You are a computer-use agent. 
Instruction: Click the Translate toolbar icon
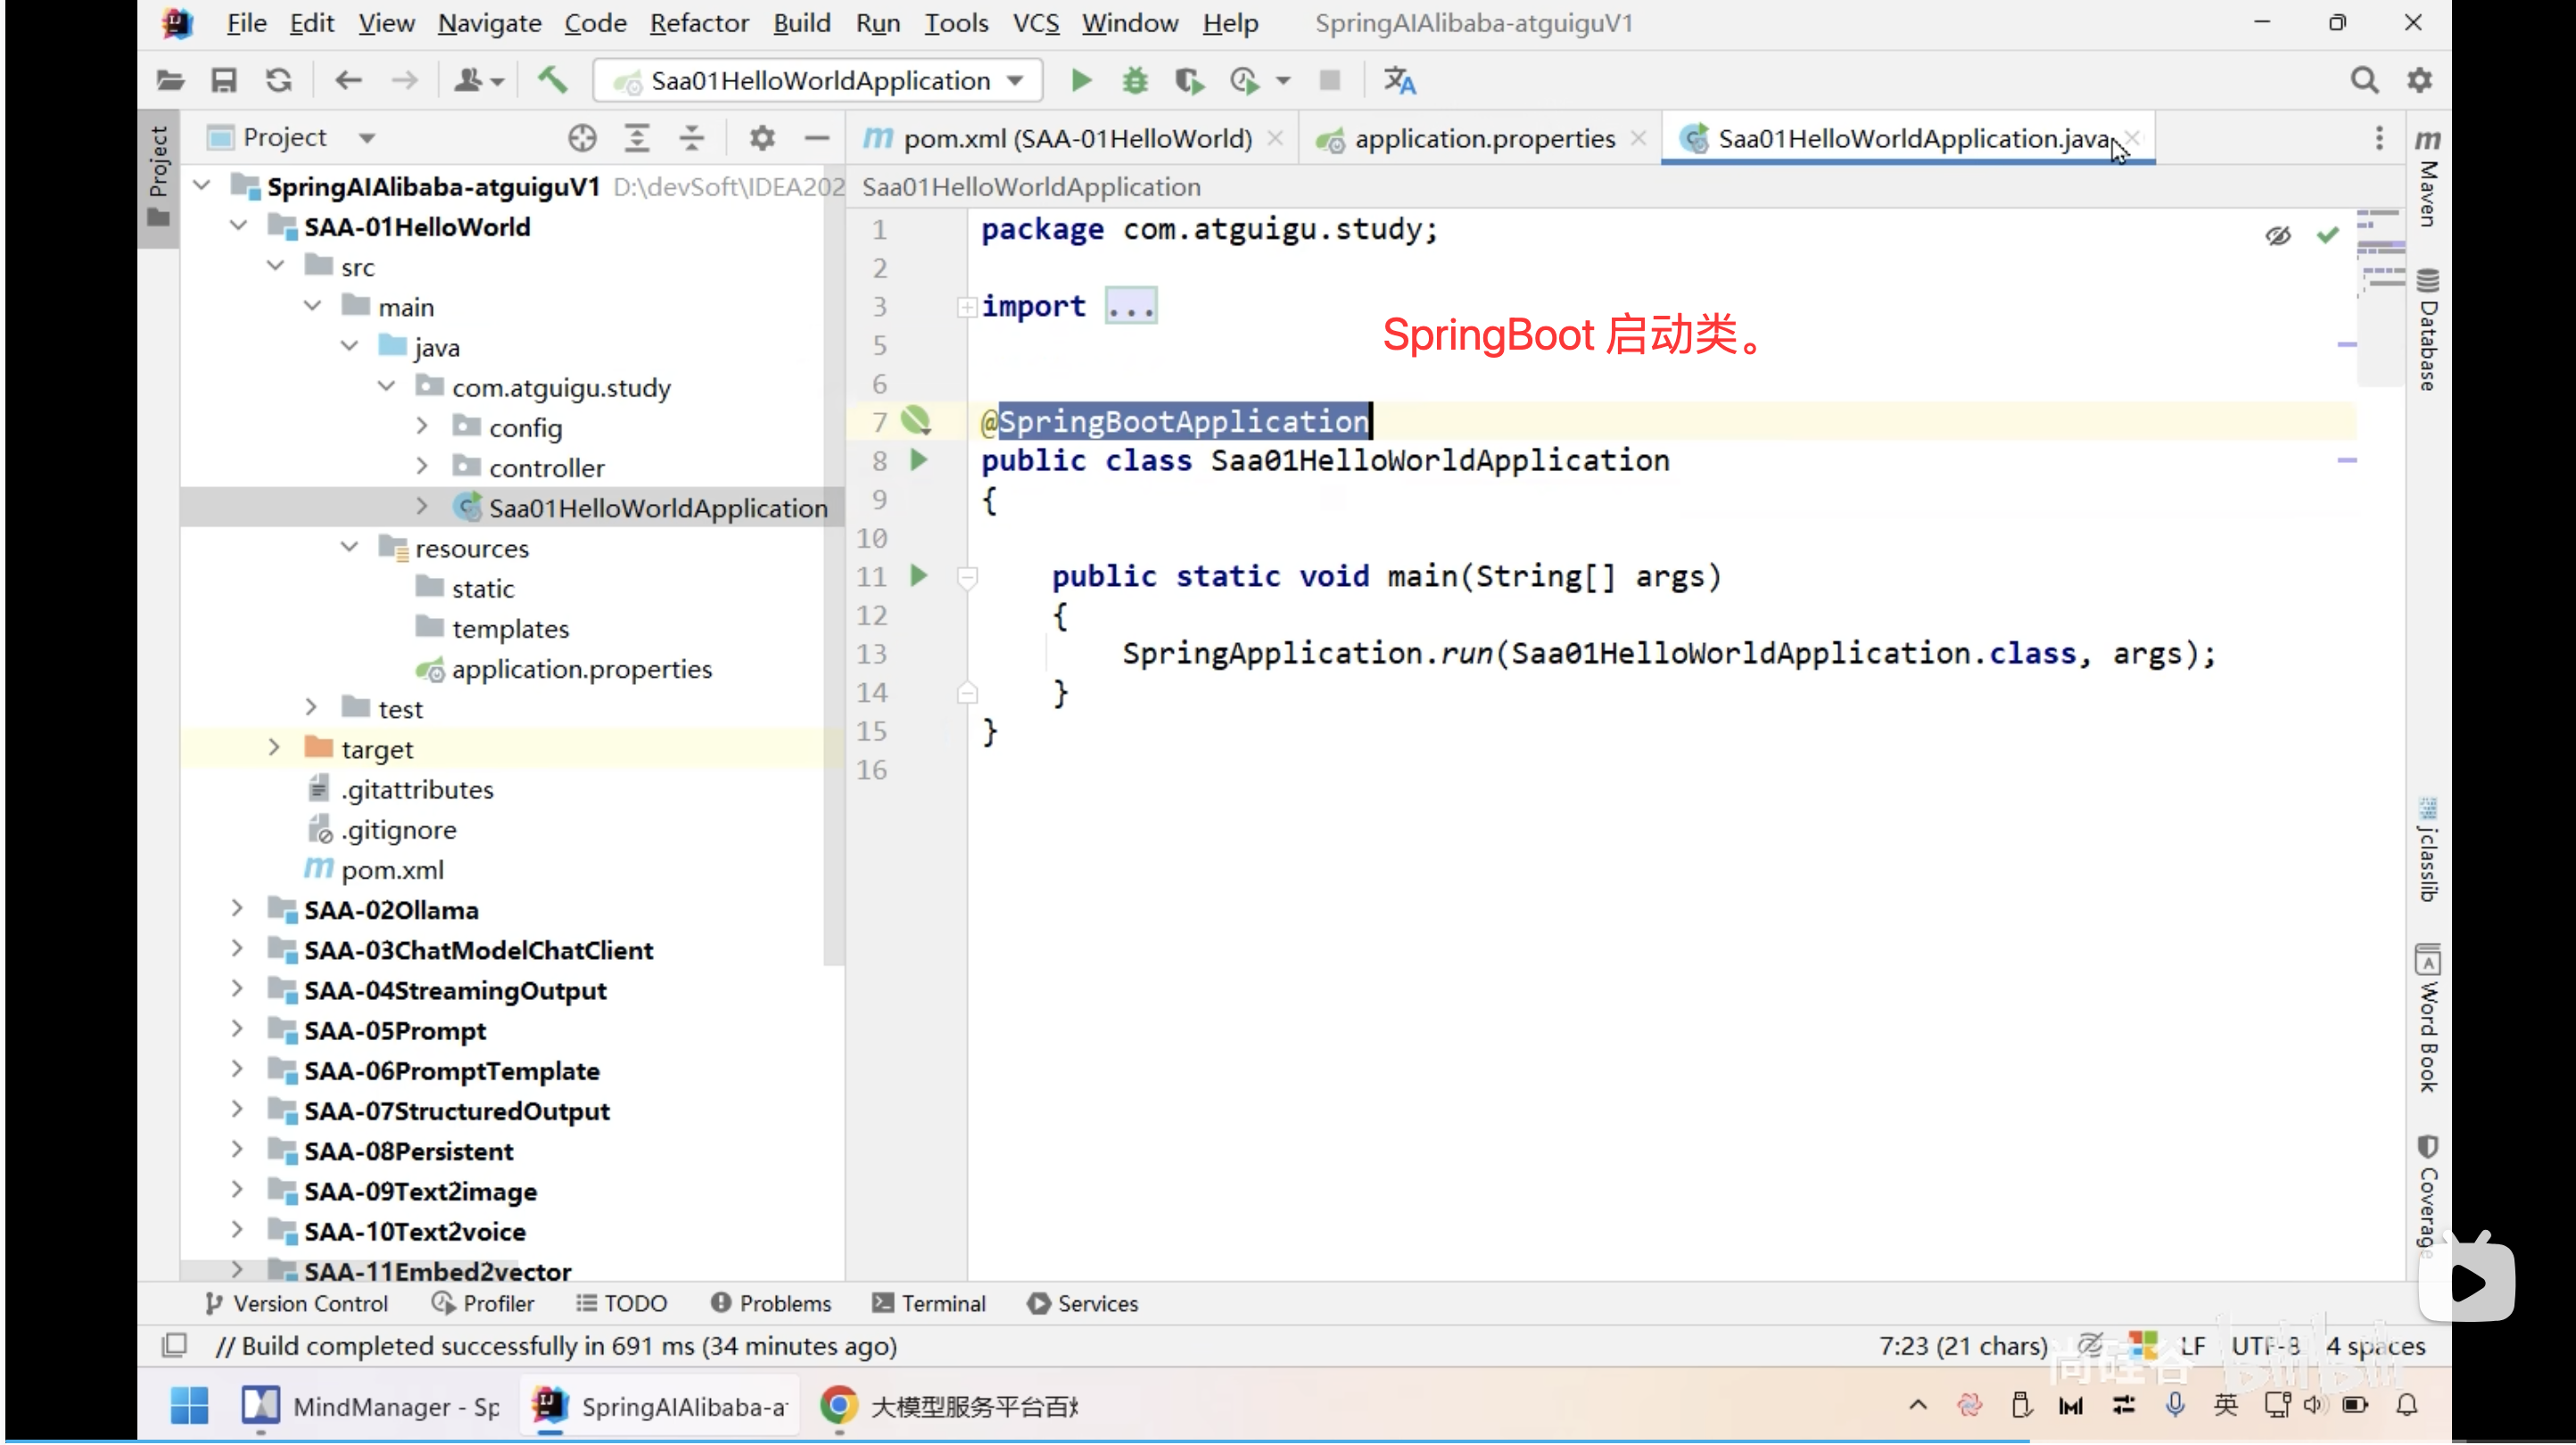(x=1399, y=80)
